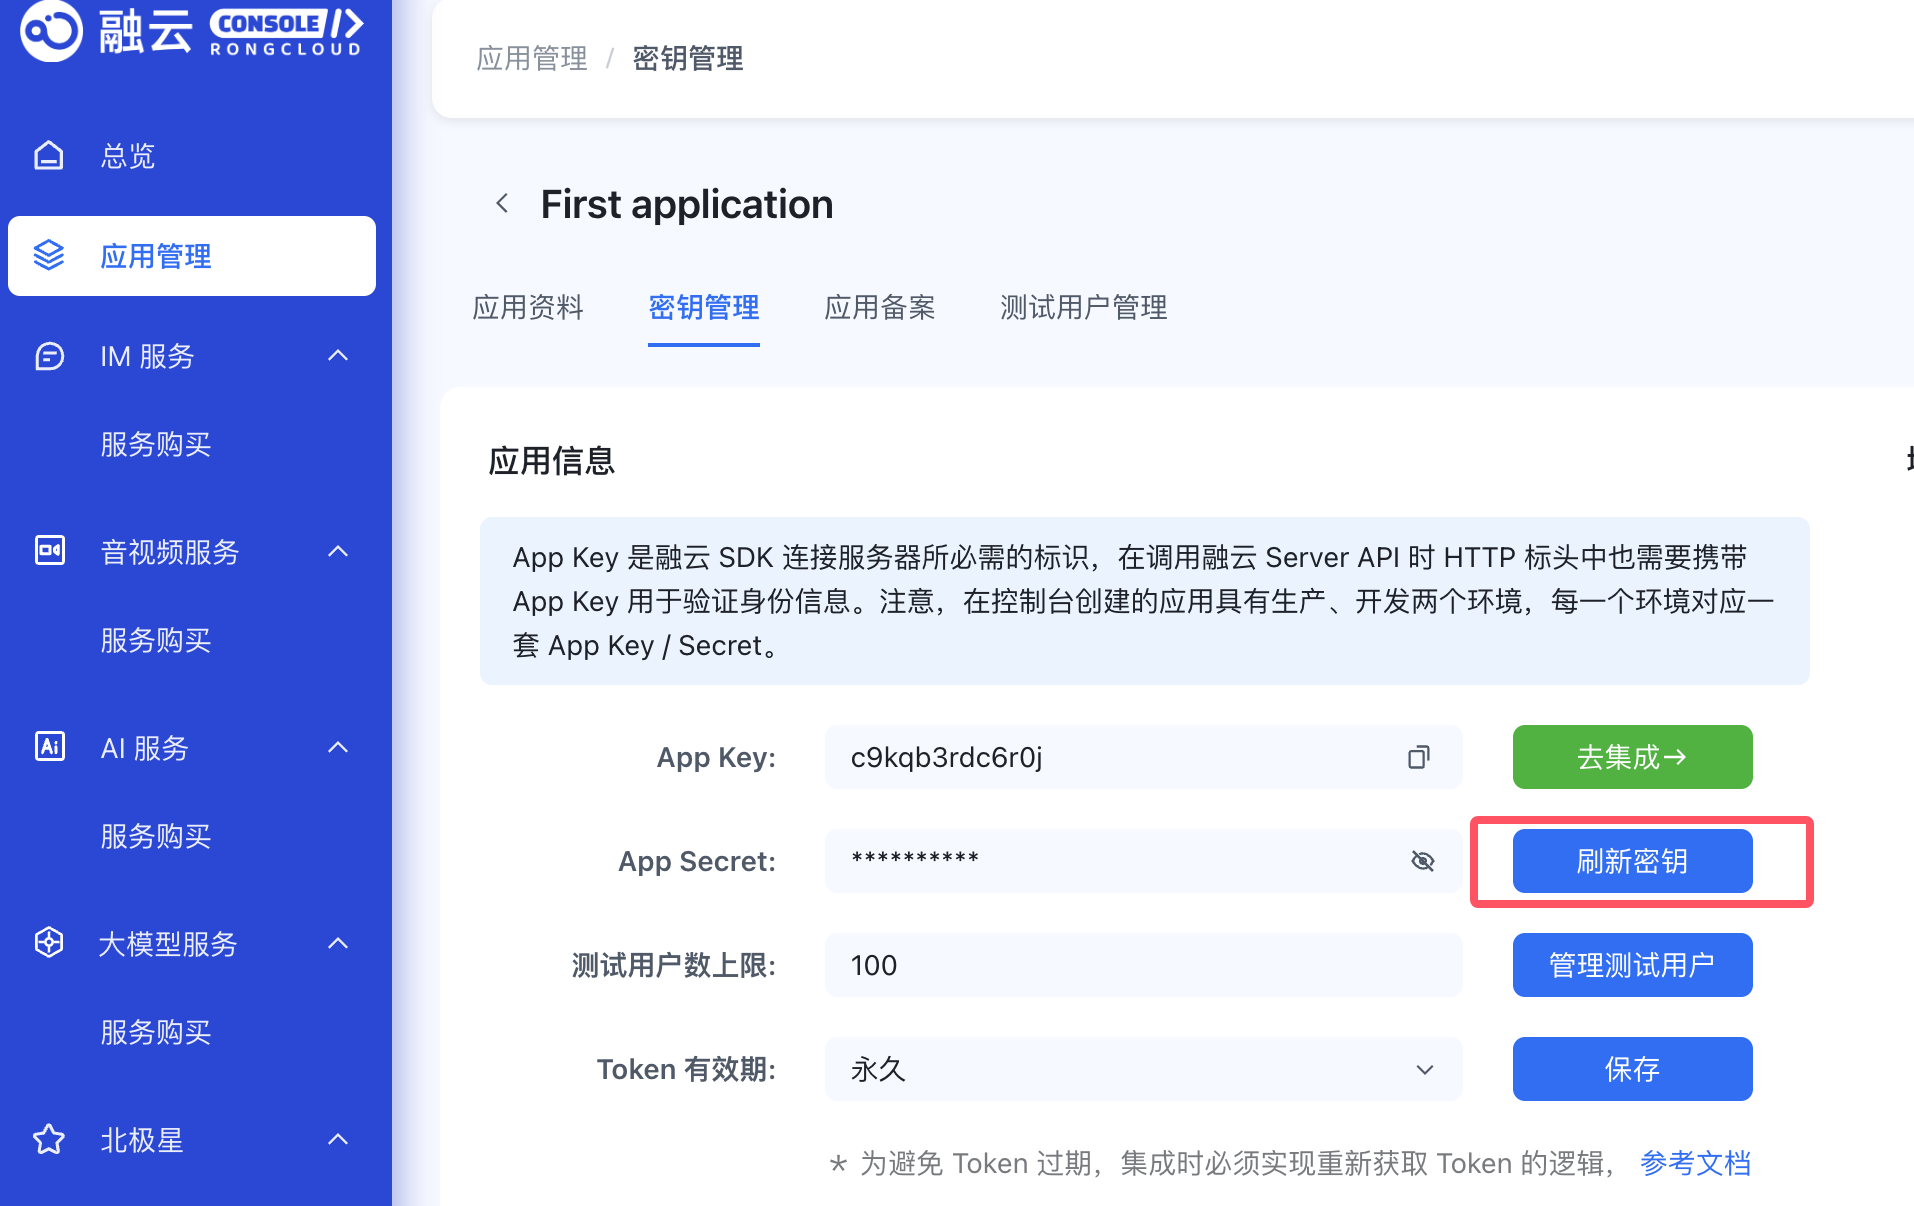Image resolution: width=1914 pixels, height=1206 pixels.
Task: Click the 北极星 star icon
Action: click(x=49, y=1139)
